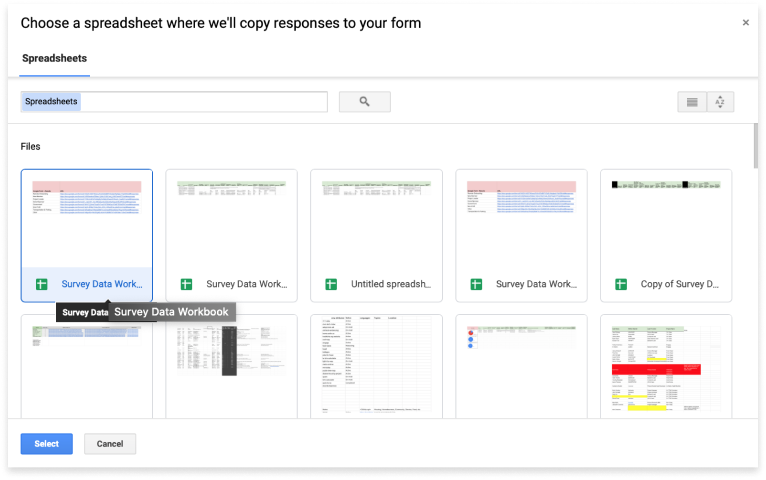The width and height of the screenshot is (766, 480).
Task: Cancel the spreadsheet selection
Action: [110, 444]
